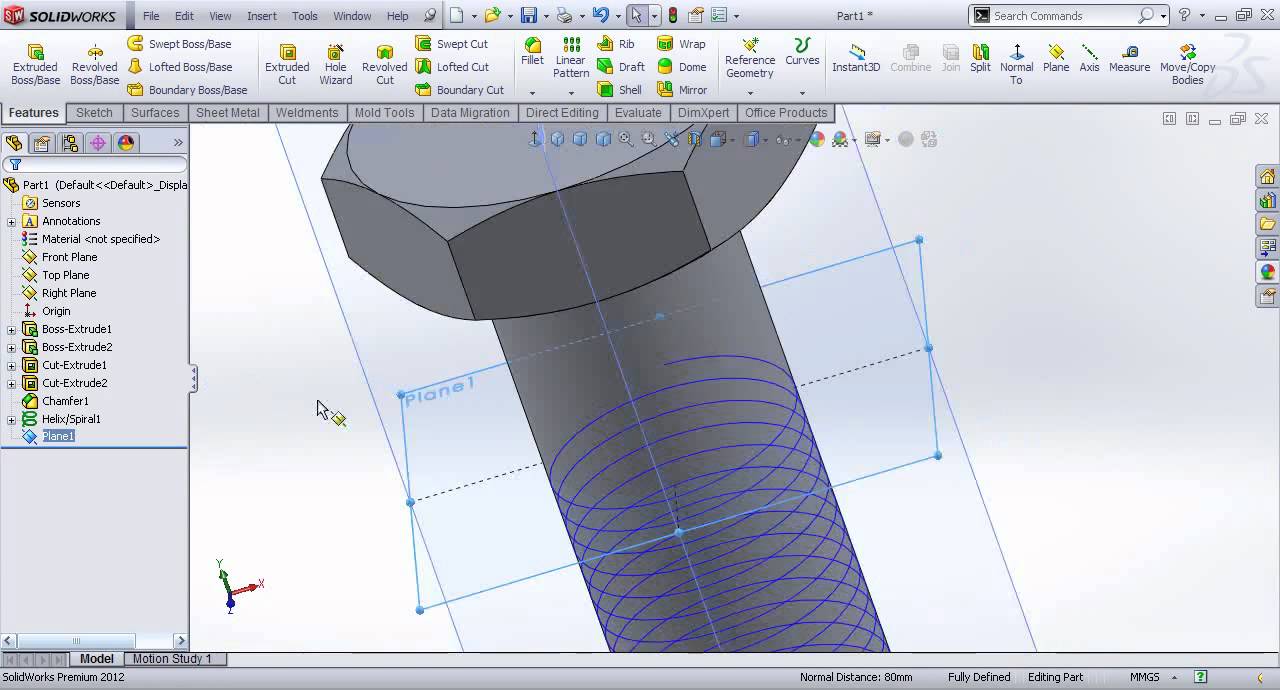
Task: Select the Shell tool
Action: tap(620, 90)
